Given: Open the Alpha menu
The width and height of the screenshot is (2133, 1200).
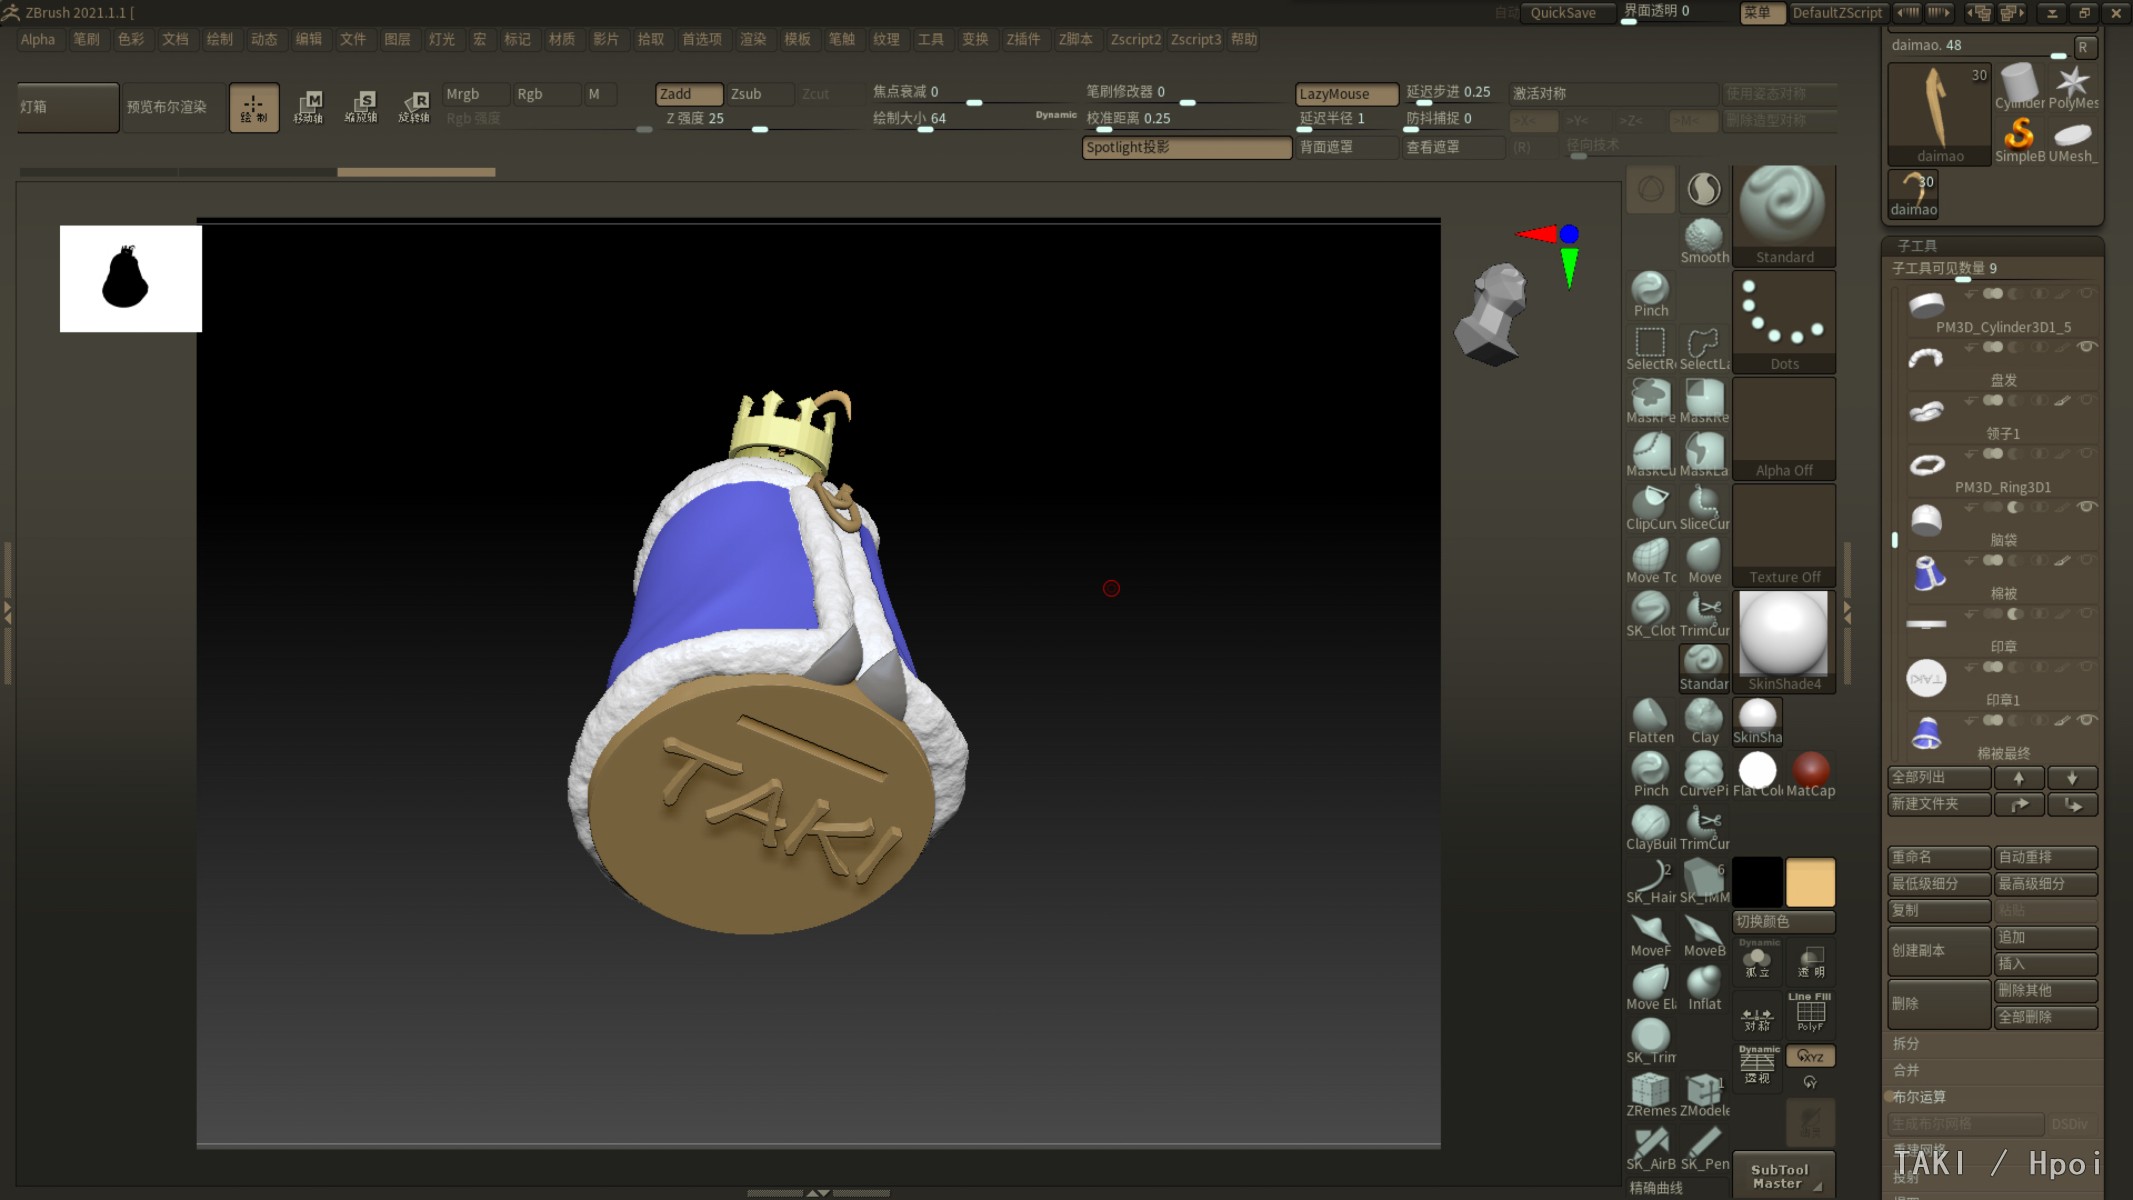Looking at the screenshot, I should [38, 39].
